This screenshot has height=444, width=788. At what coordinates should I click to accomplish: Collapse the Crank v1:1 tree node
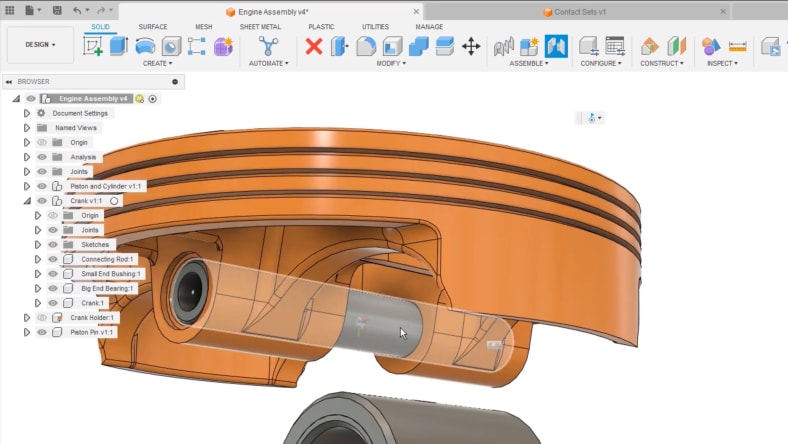pos(27,201)
